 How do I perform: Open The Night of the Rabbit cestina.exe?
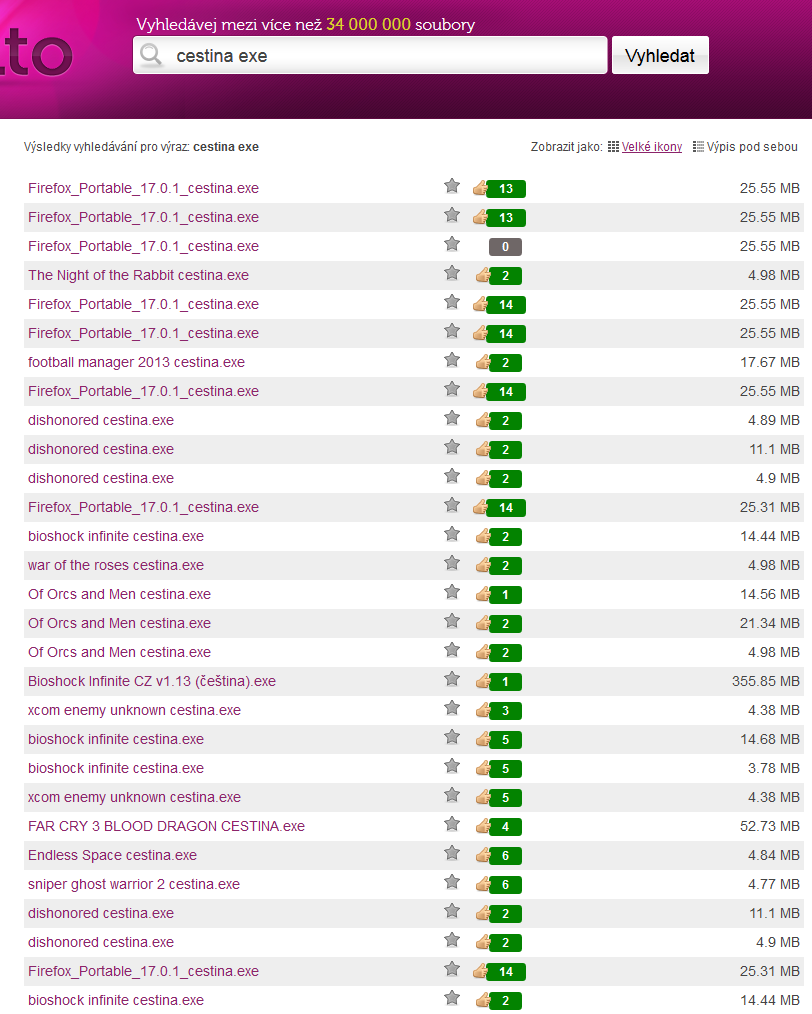pyautogui.click(x=138, y=275)
